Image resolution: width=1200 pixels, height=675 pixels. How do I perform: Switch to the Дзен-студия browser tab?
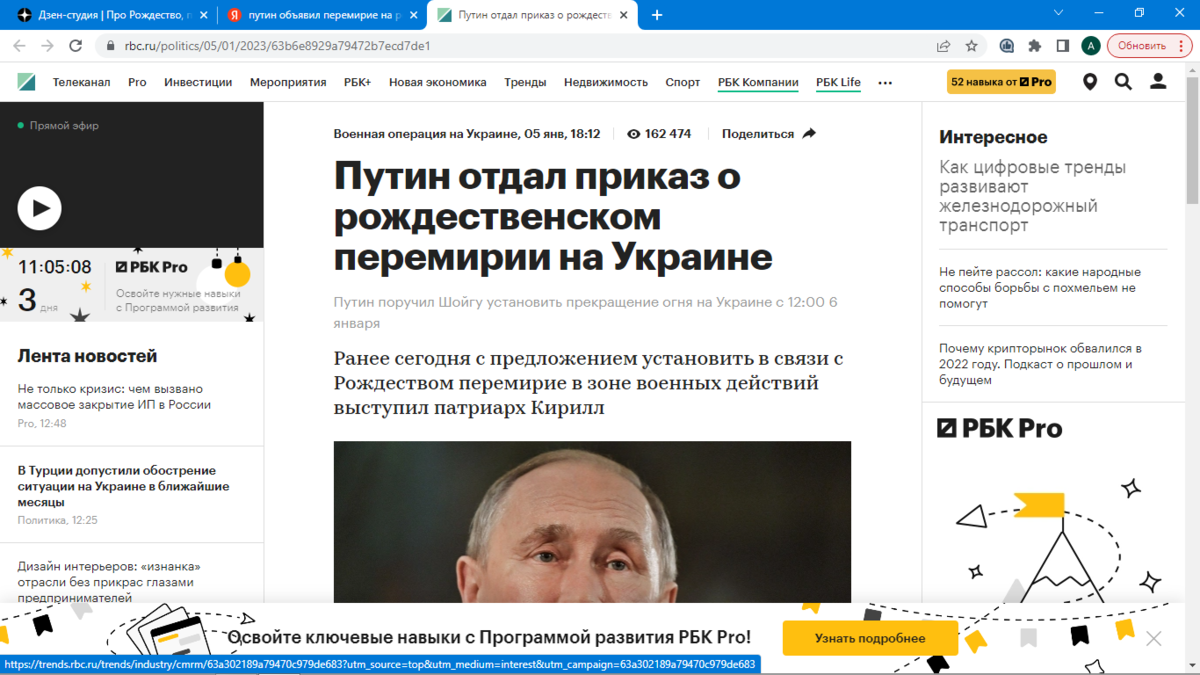pos(104,15)
